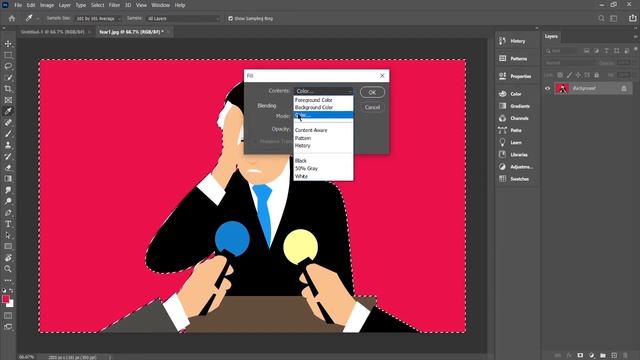Go to the Home screen icon
This screenshot has height=360, width=640.
point(12,18)
